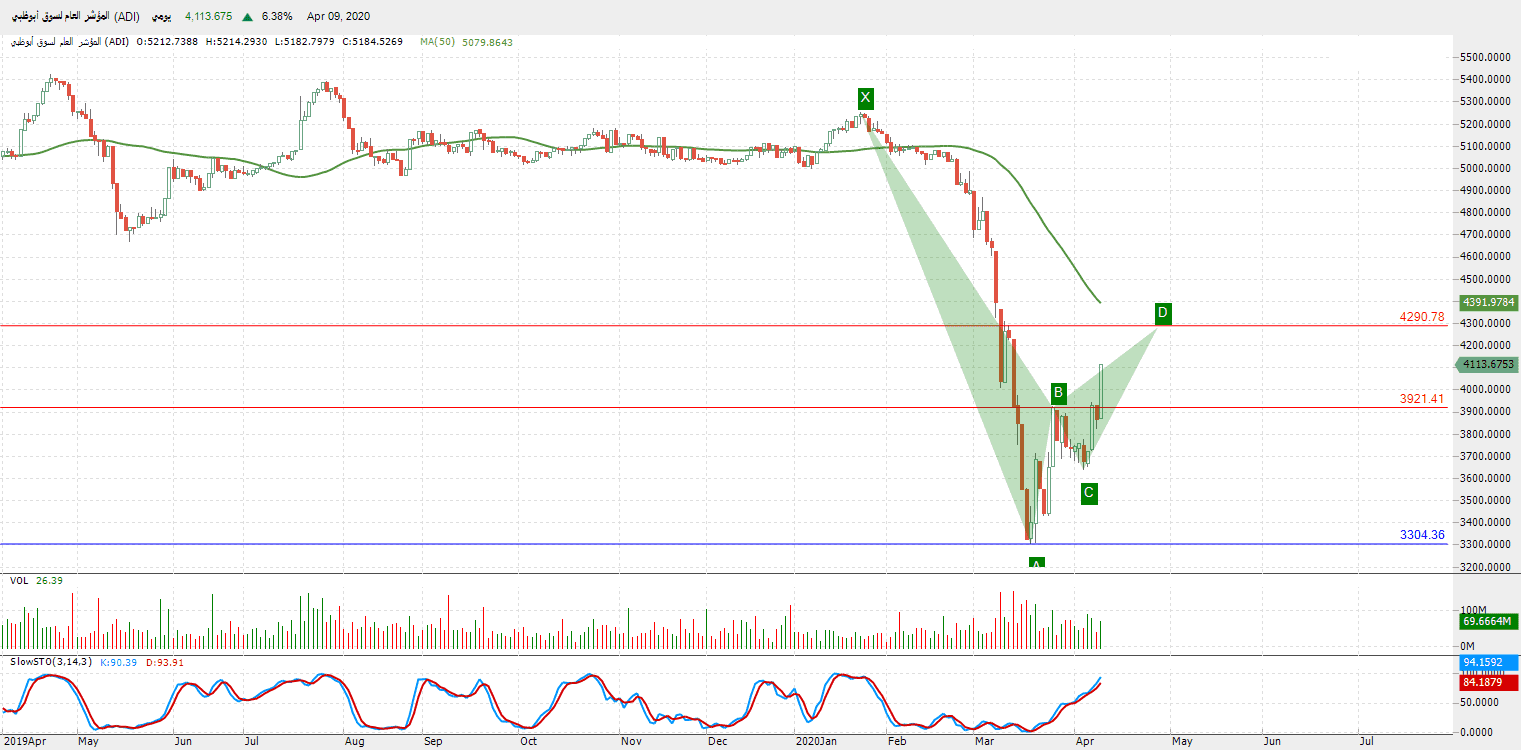The height and width of the screenshot is (750, 1521).
Task: Click the 5500.0000 price axis label
Action: coord(1485,57)
